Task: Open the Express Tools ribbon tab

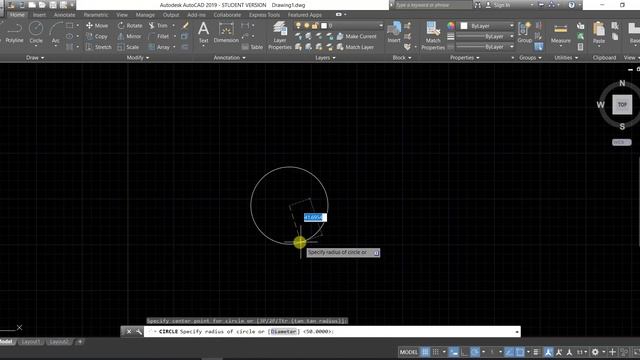Action: [x=264, y=15]
